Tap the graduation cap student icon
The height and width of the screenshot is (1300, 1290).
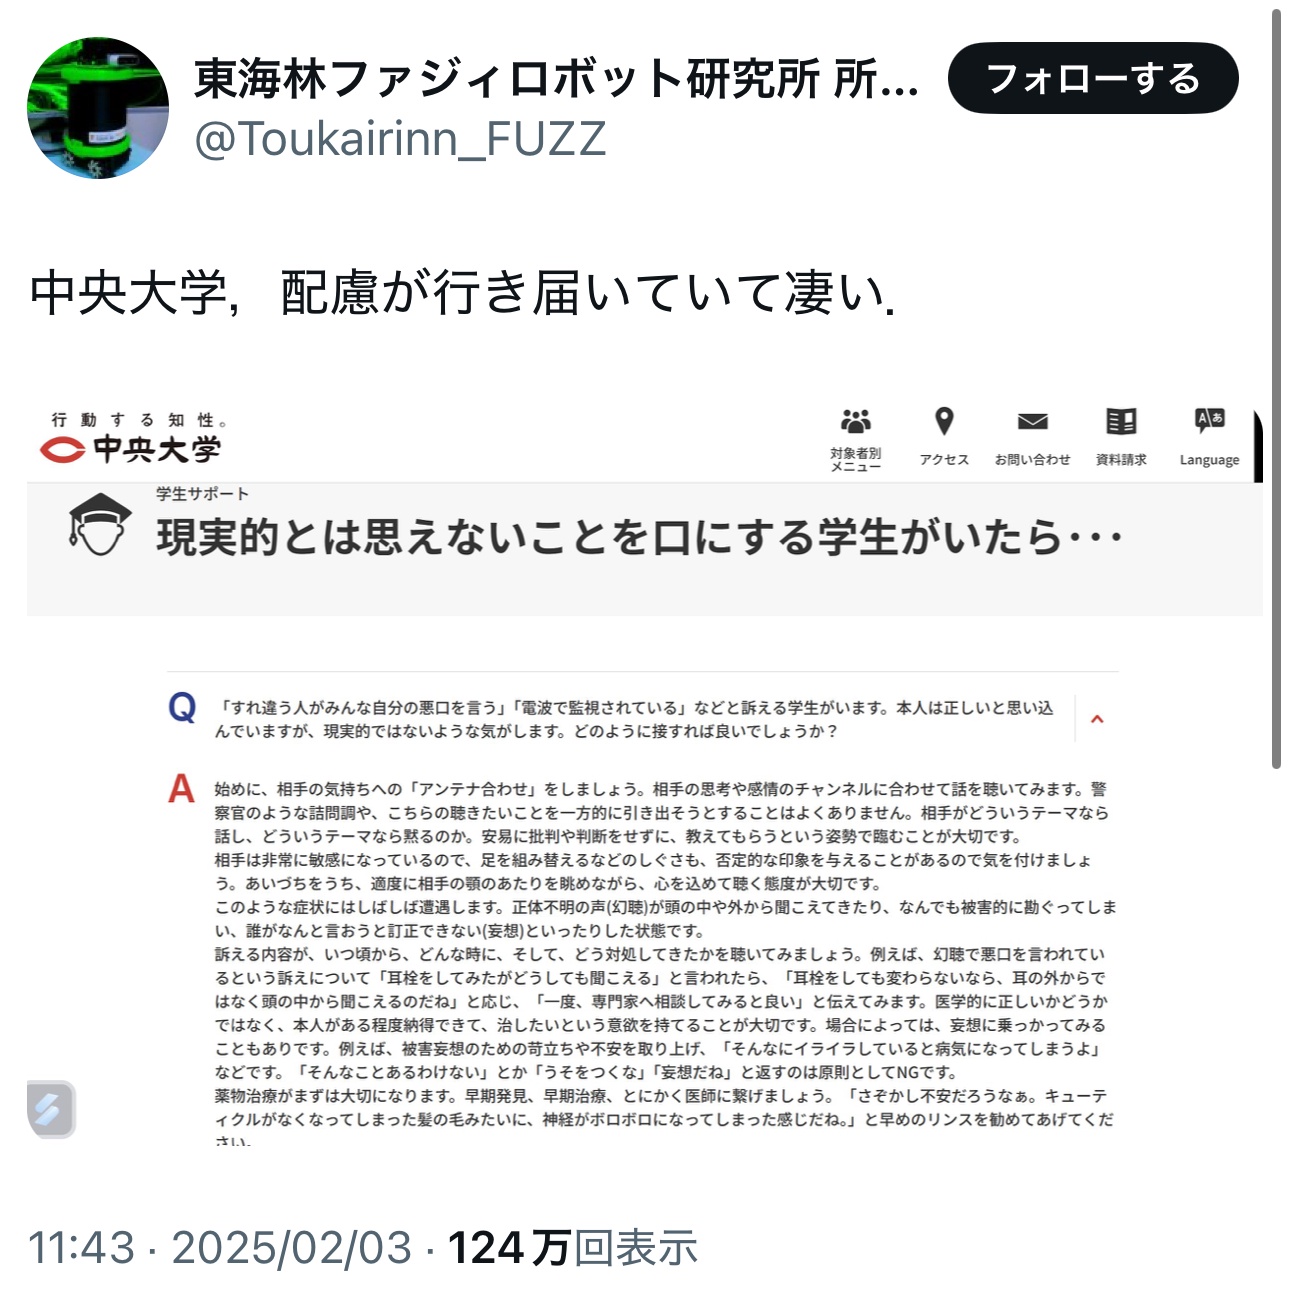[x=99, y=523]
